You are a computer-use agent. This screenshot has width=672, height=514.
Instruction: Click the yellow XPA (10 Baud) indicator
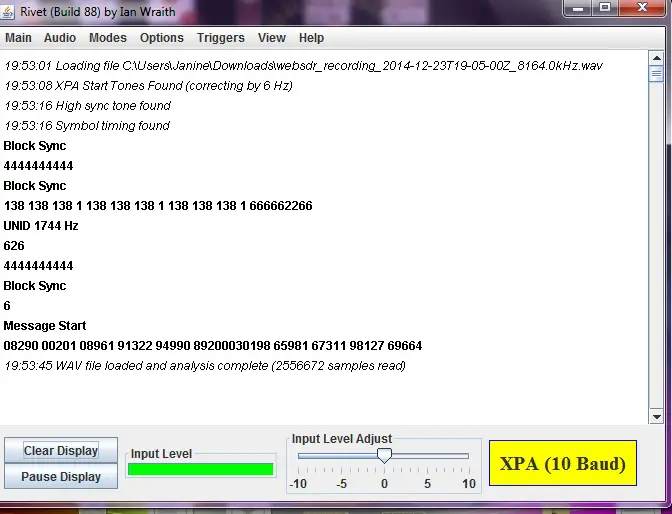point(562,464)
